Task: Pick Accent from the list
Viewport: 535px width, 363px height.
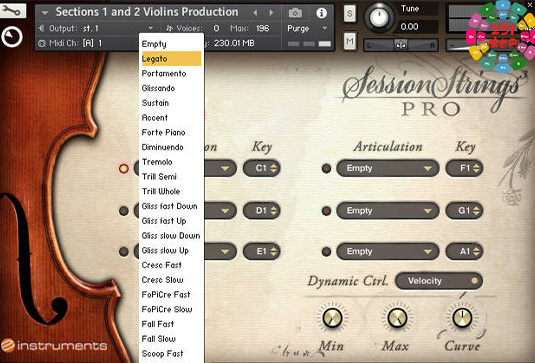Action: click(x=171, y=117)
